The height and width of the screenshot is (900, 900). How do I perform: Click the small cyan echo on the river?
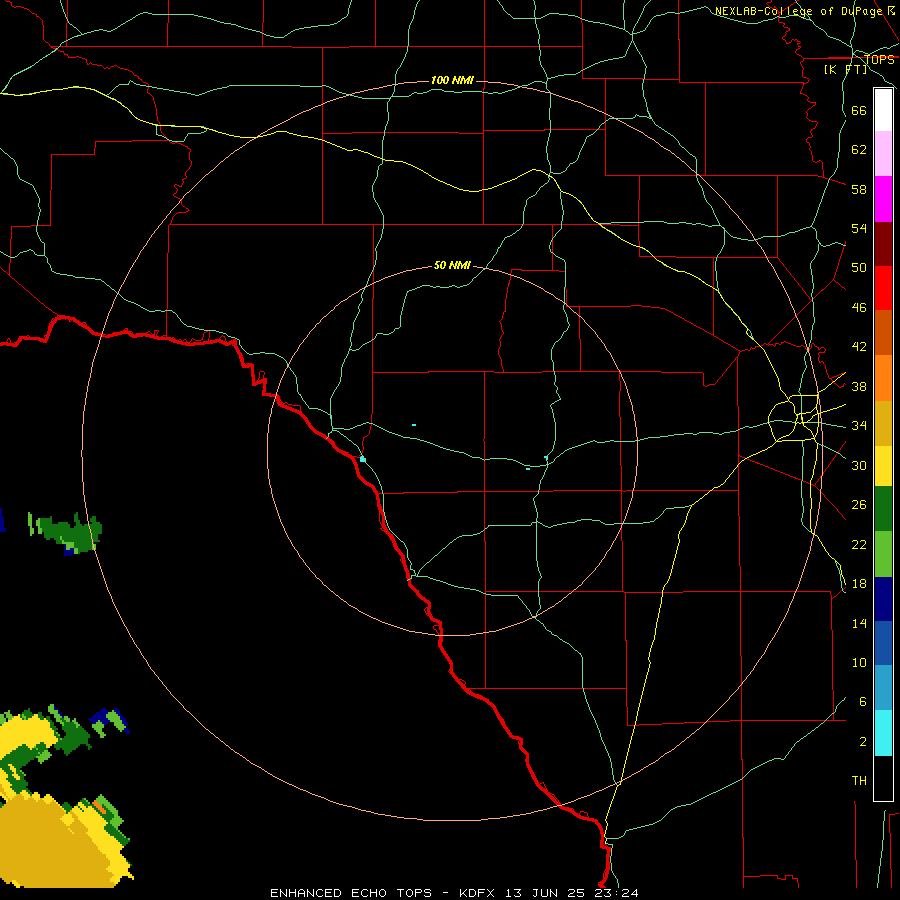tap(363, 459)
